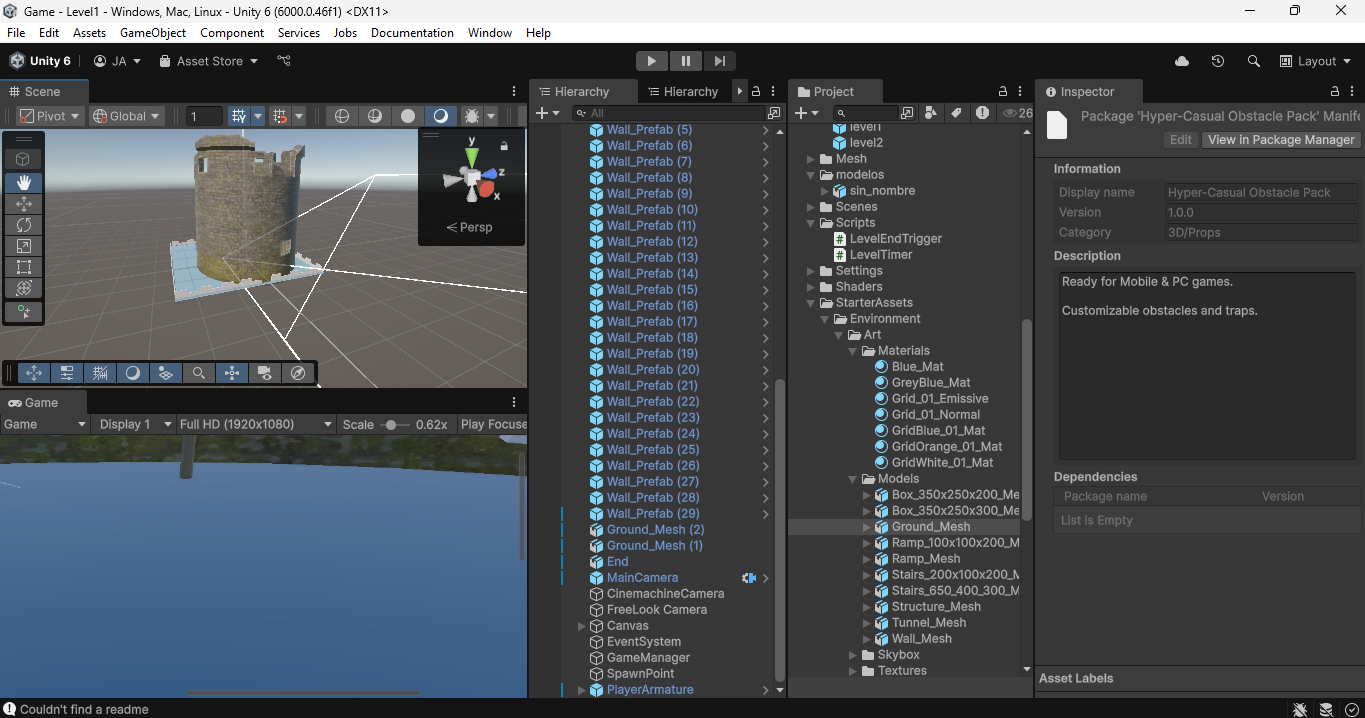Open the custom editor tools icon
The height and width of the screenshot is (718, 1365).
[x=24, y=312]
